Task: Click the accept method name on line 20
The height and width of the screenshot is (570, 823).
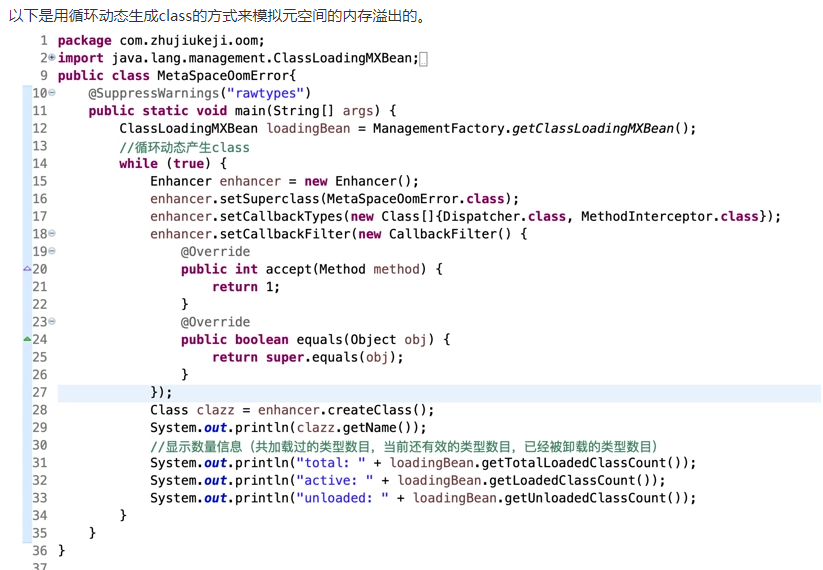Action: [x=289, y=269]
